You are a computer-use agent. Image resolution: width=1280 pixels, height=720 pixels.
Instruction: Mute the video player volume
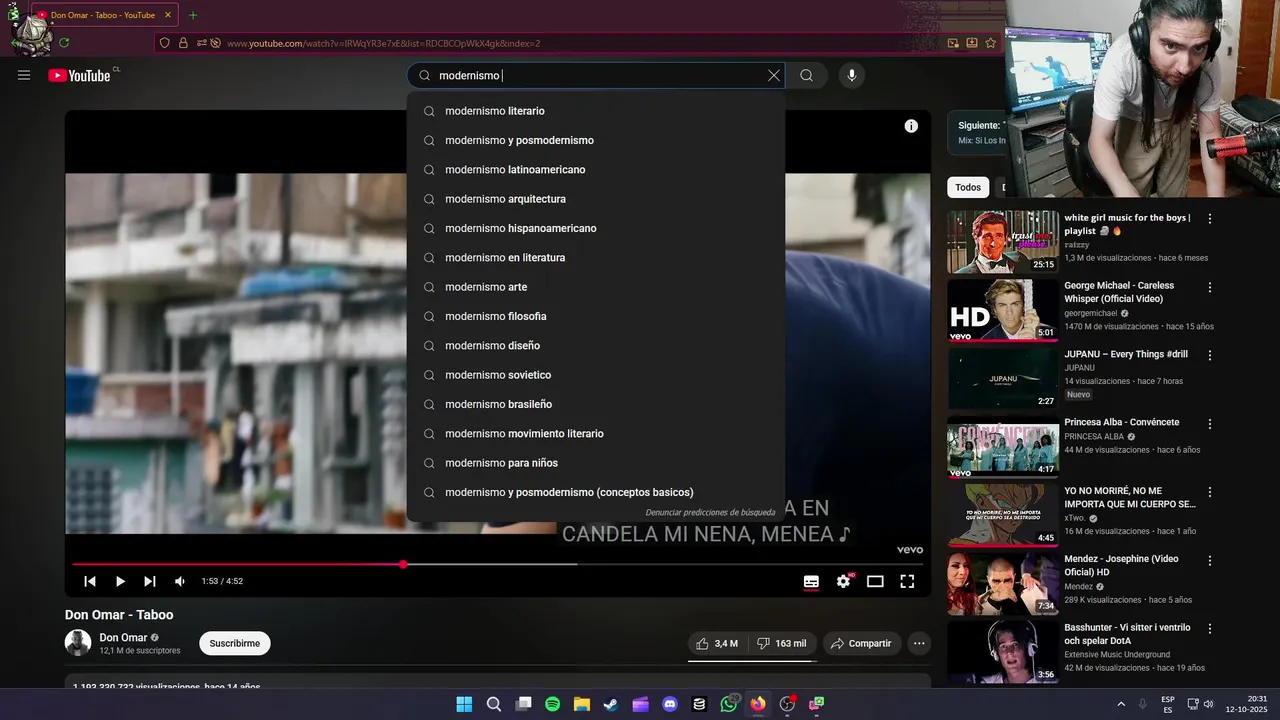coord(180,581)
